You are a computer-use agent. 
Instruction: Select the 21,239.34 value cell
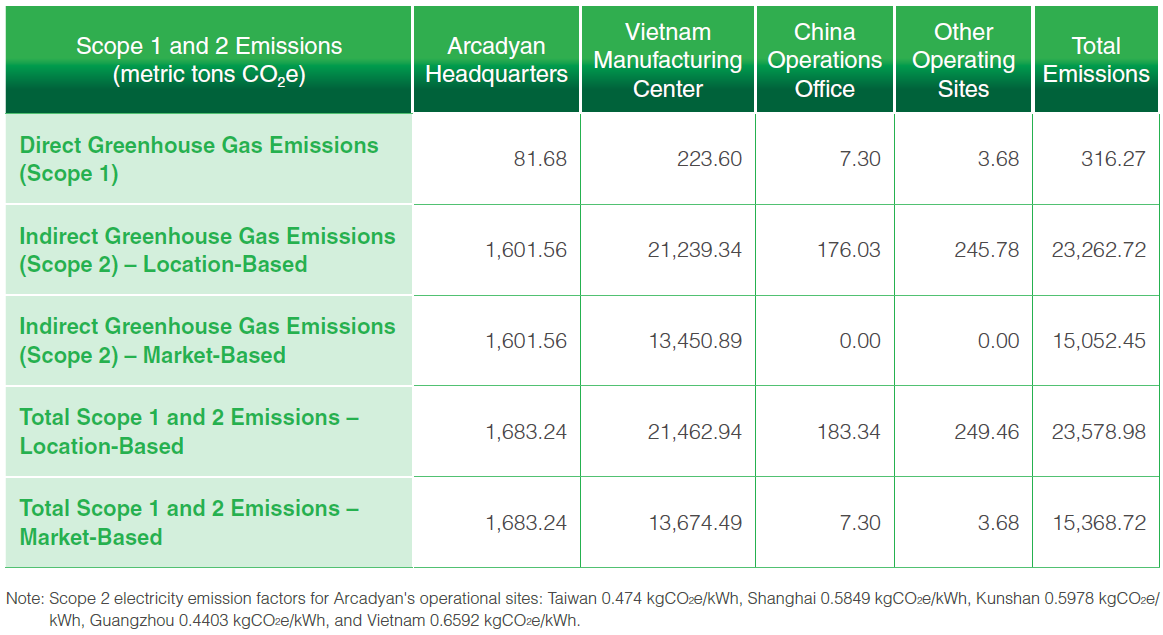click(x=695, y=250)
